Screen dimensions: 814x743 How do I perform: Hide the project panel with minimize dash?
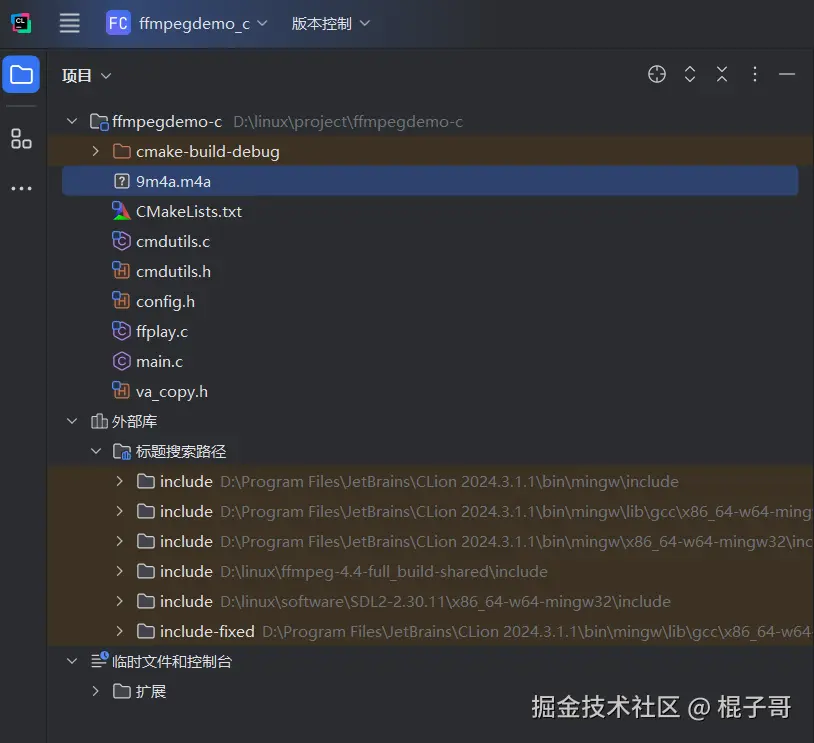[786, 74]
